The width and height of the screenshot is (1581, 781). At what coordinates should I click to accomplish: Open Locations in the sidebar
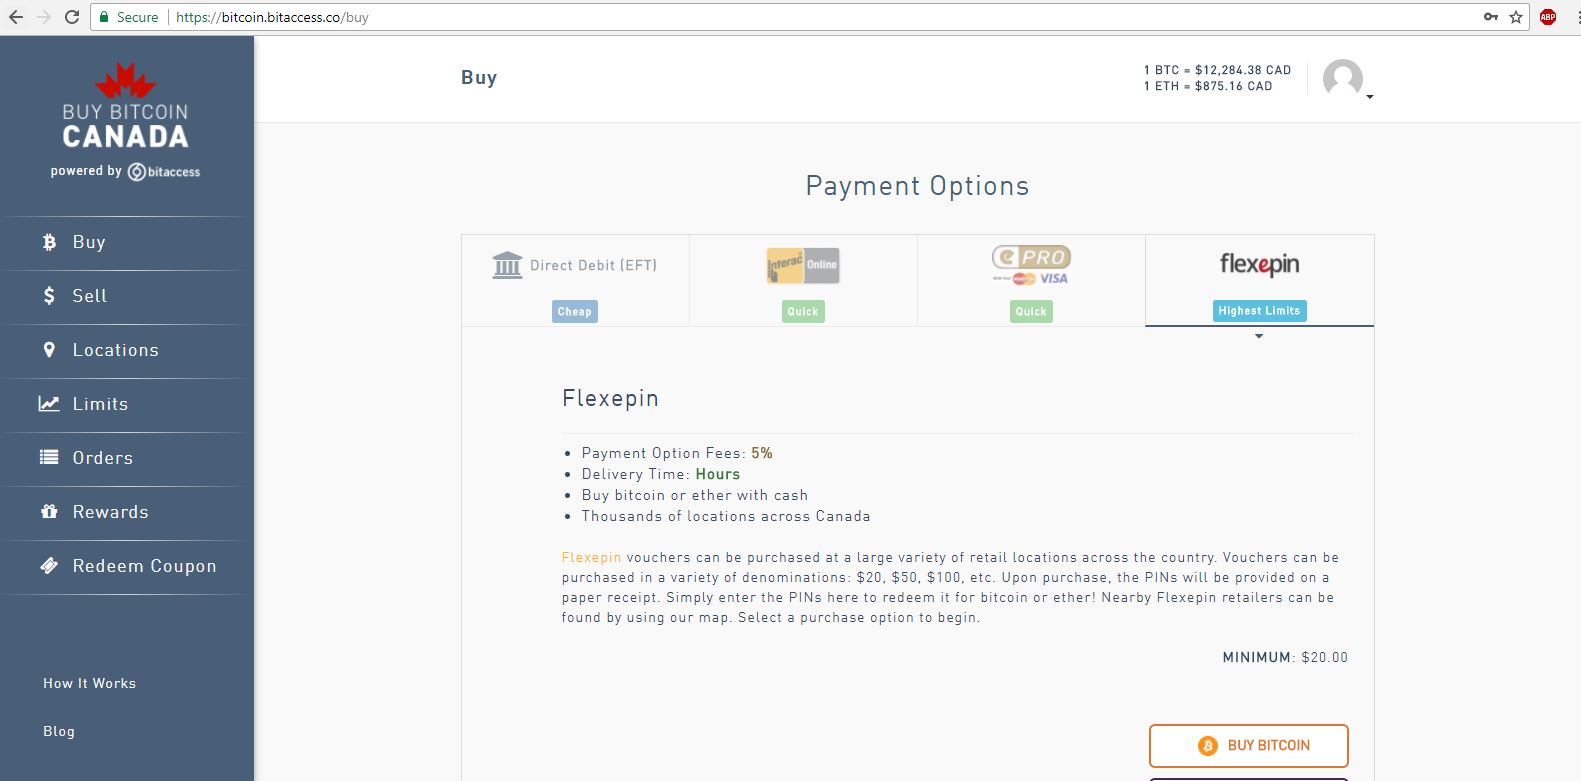pos(127,351)
